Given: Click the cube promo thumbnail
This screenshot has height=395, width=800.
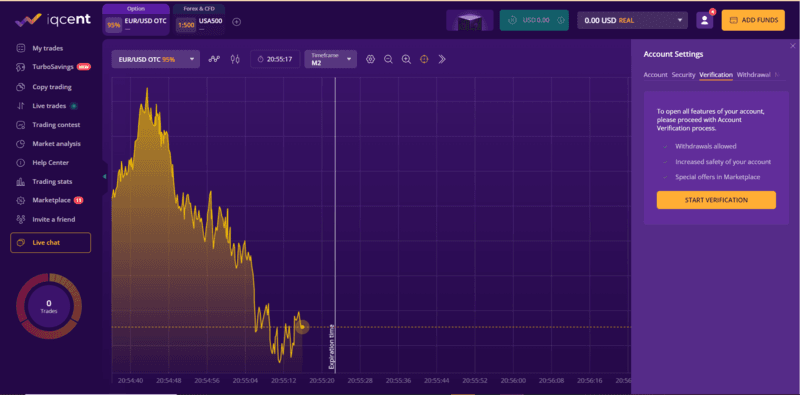Looking at the screenshot, I should (470, 20).
